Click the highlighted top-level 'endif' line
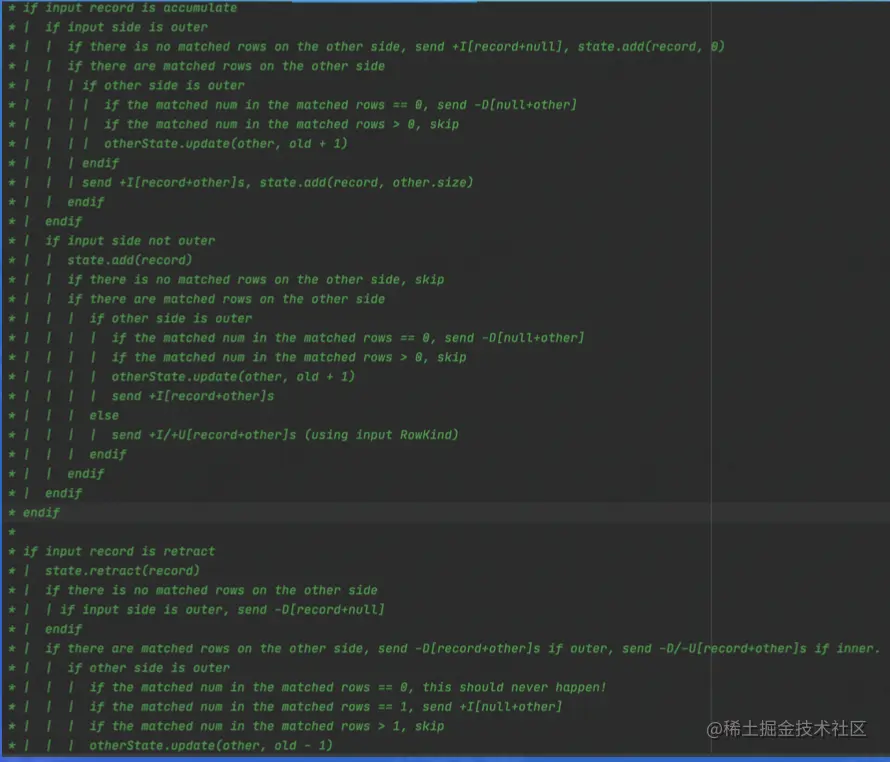The width and height of the screenshot is (890, 762). pyautogui.click(x=41, y=513)
